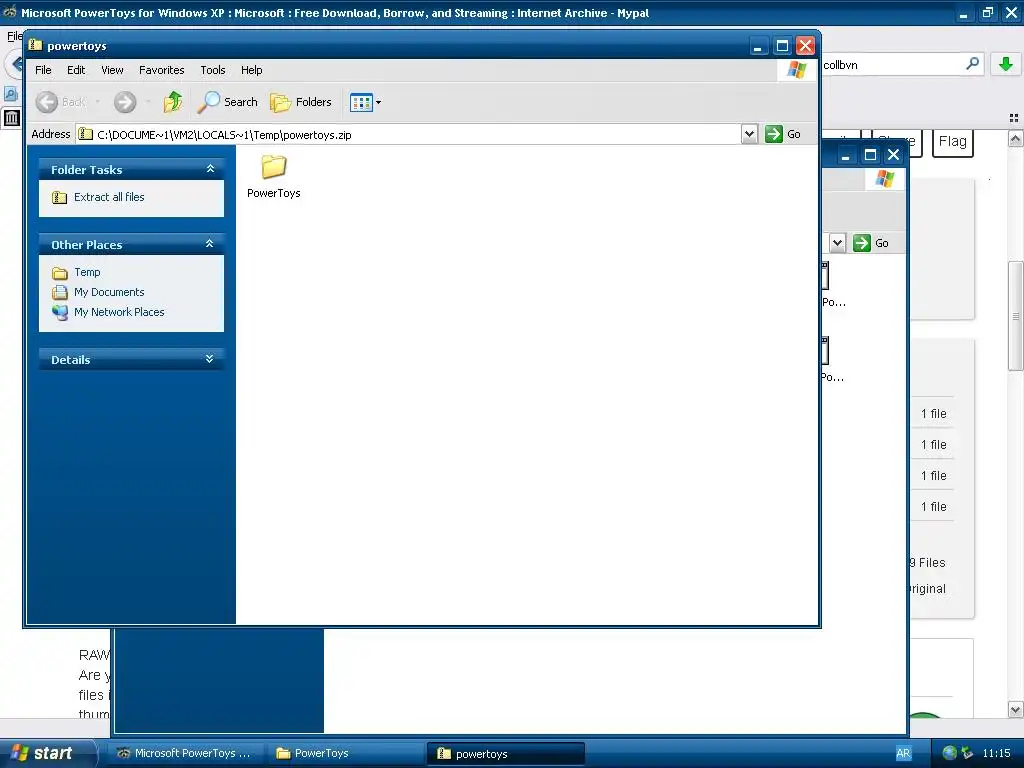Collapse the Folder Tasks panel
The image size is (1024, 768).
(x=210, y=168)
